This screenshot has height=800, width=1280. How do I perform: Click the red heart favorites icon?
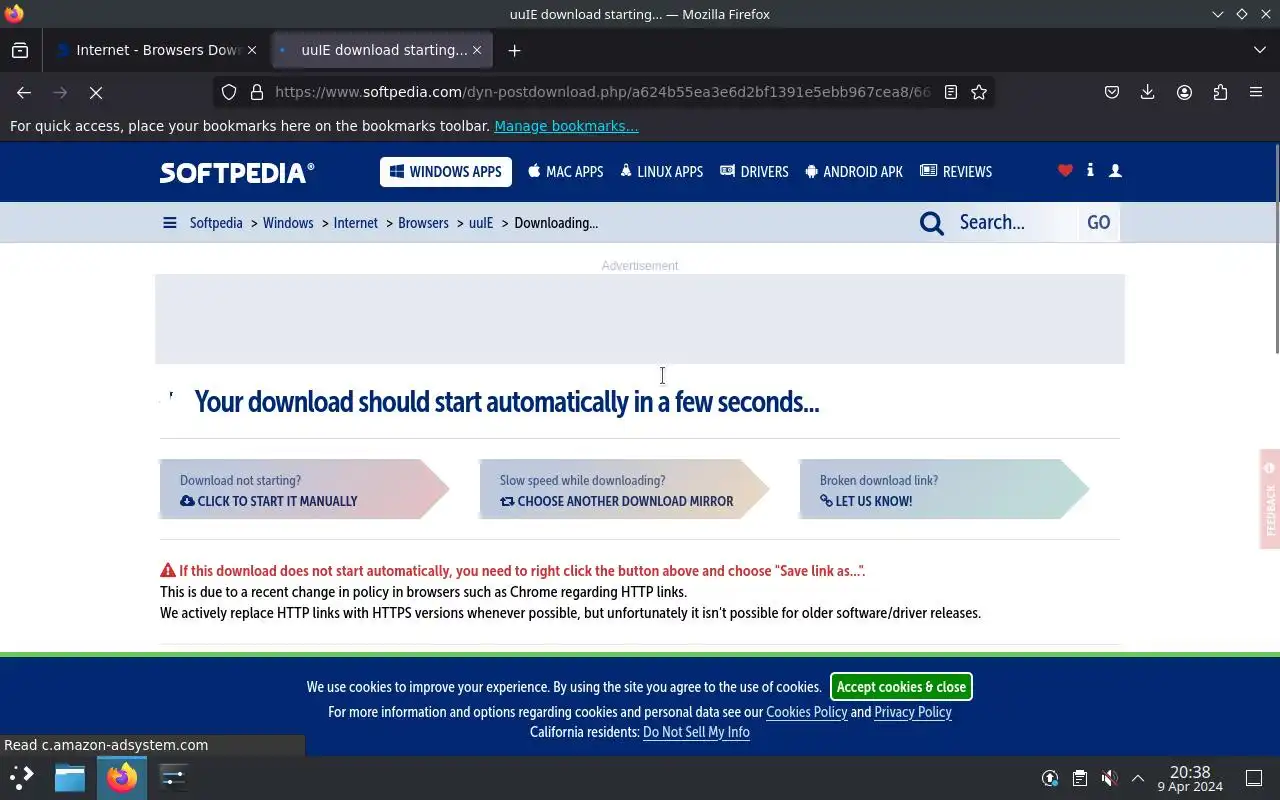pyautogui.click(x=1065, y=171)
